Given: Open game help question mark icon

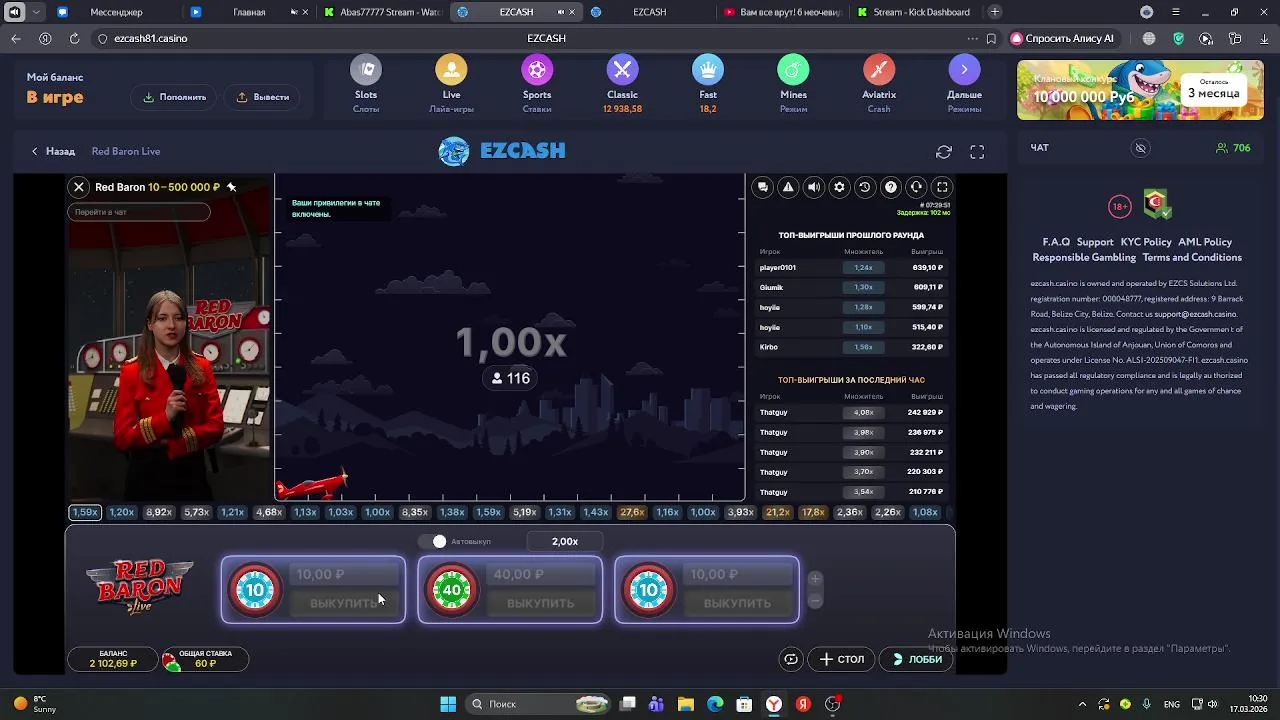Looking at the screenshot, I should tap(890, 187).
